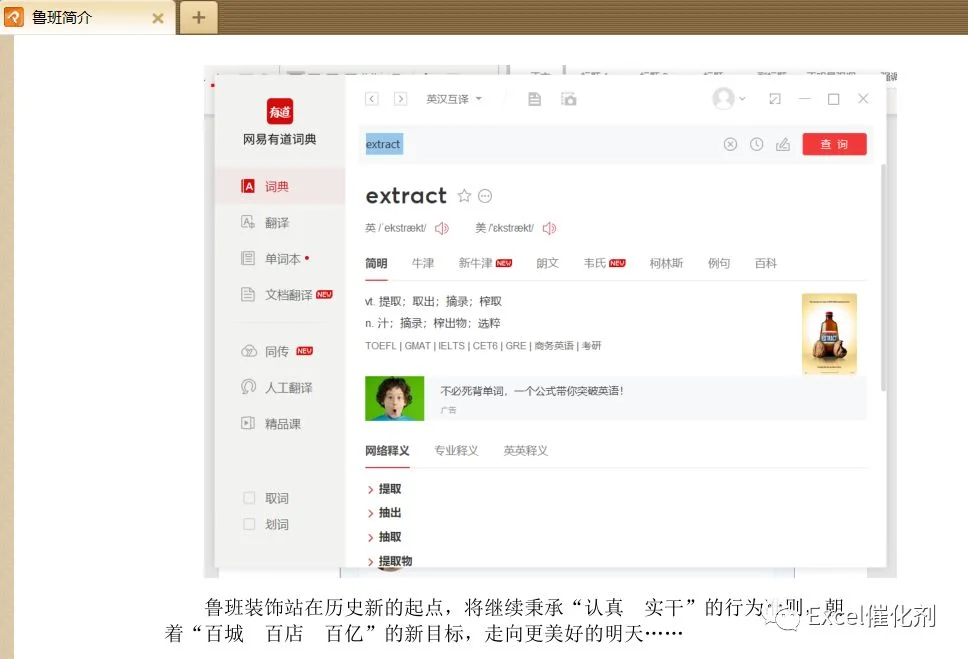Click the extract bottle poster thumbnail
This screenshot has height=659, width=968.
[x=829, y=334]
